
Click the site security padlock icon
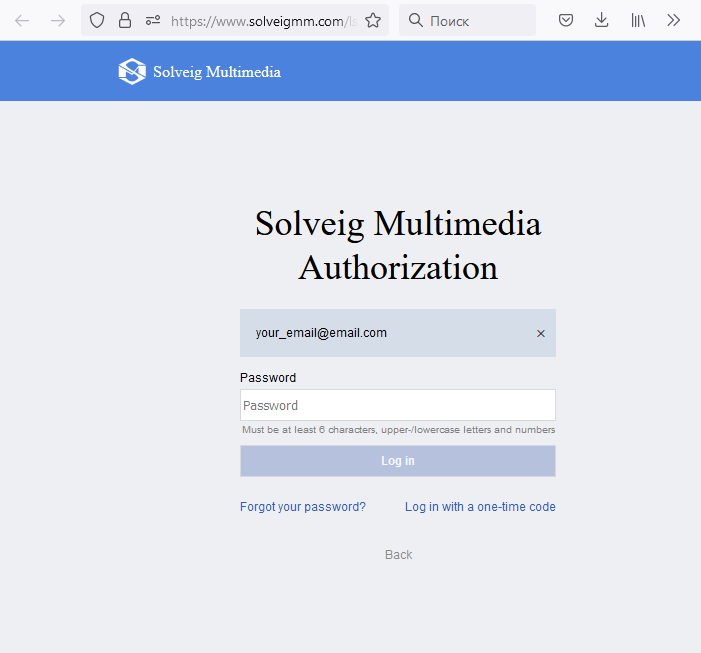pyautogui.click(x=125, y=21)
